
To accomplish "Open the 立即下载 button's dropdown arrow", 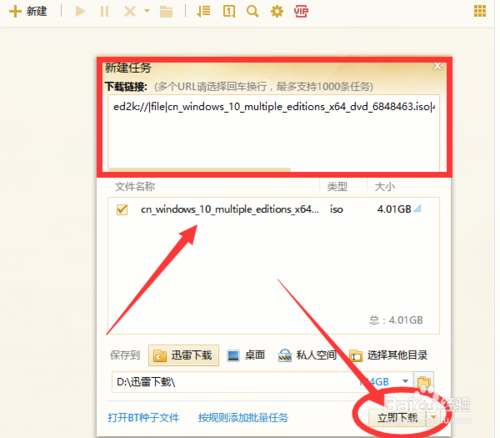I will (434, 417).
